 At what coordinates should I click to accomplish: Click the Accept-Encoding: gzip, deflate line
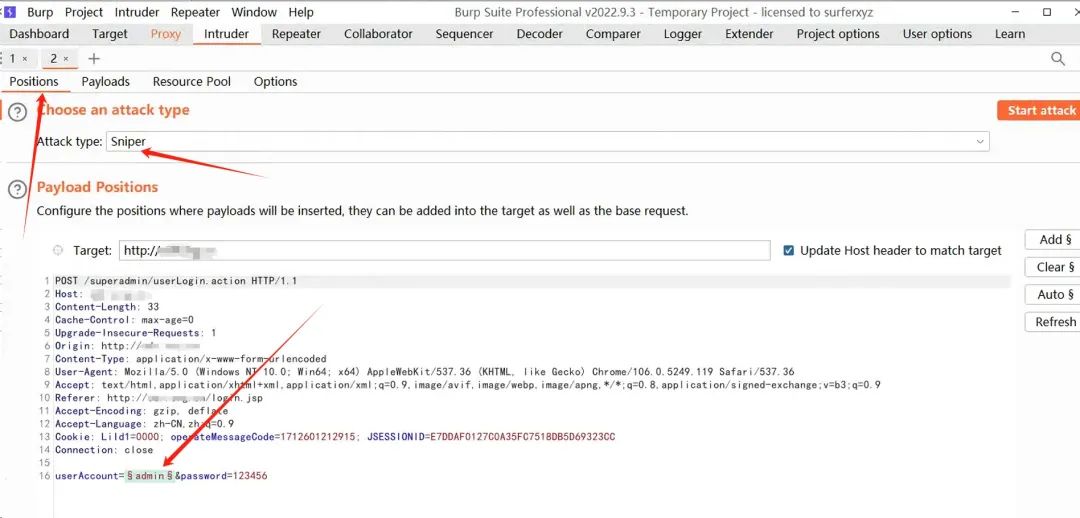pos(141,412)
